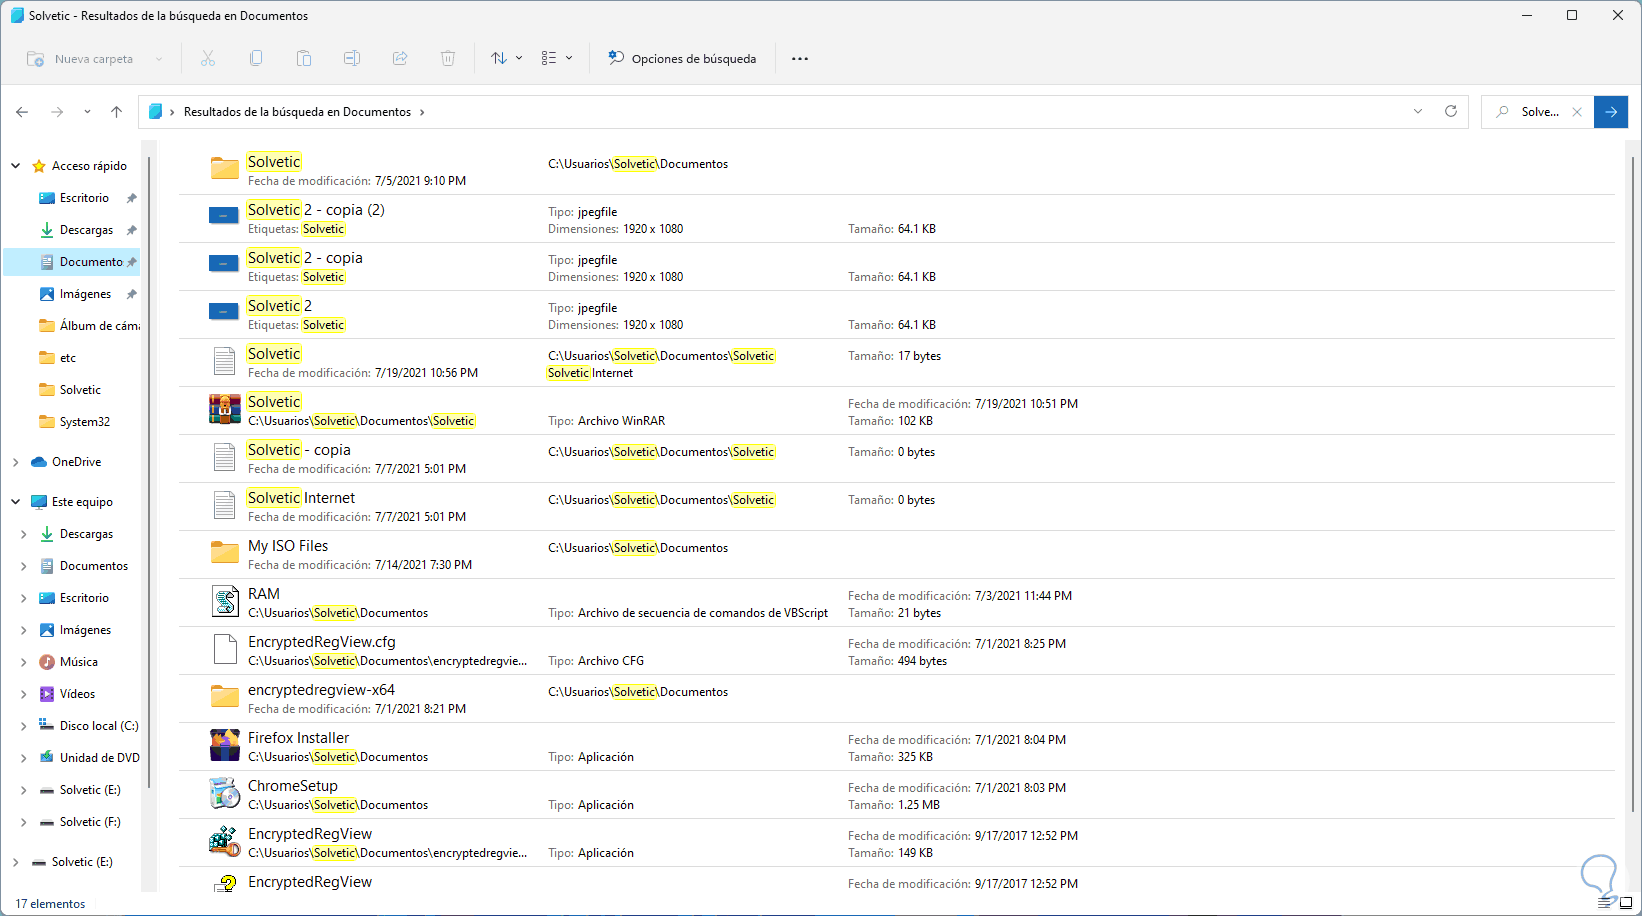This screenshot has width=1642, height=916.
Task: Select the Firefox Installer application icon
Action: 224,746
